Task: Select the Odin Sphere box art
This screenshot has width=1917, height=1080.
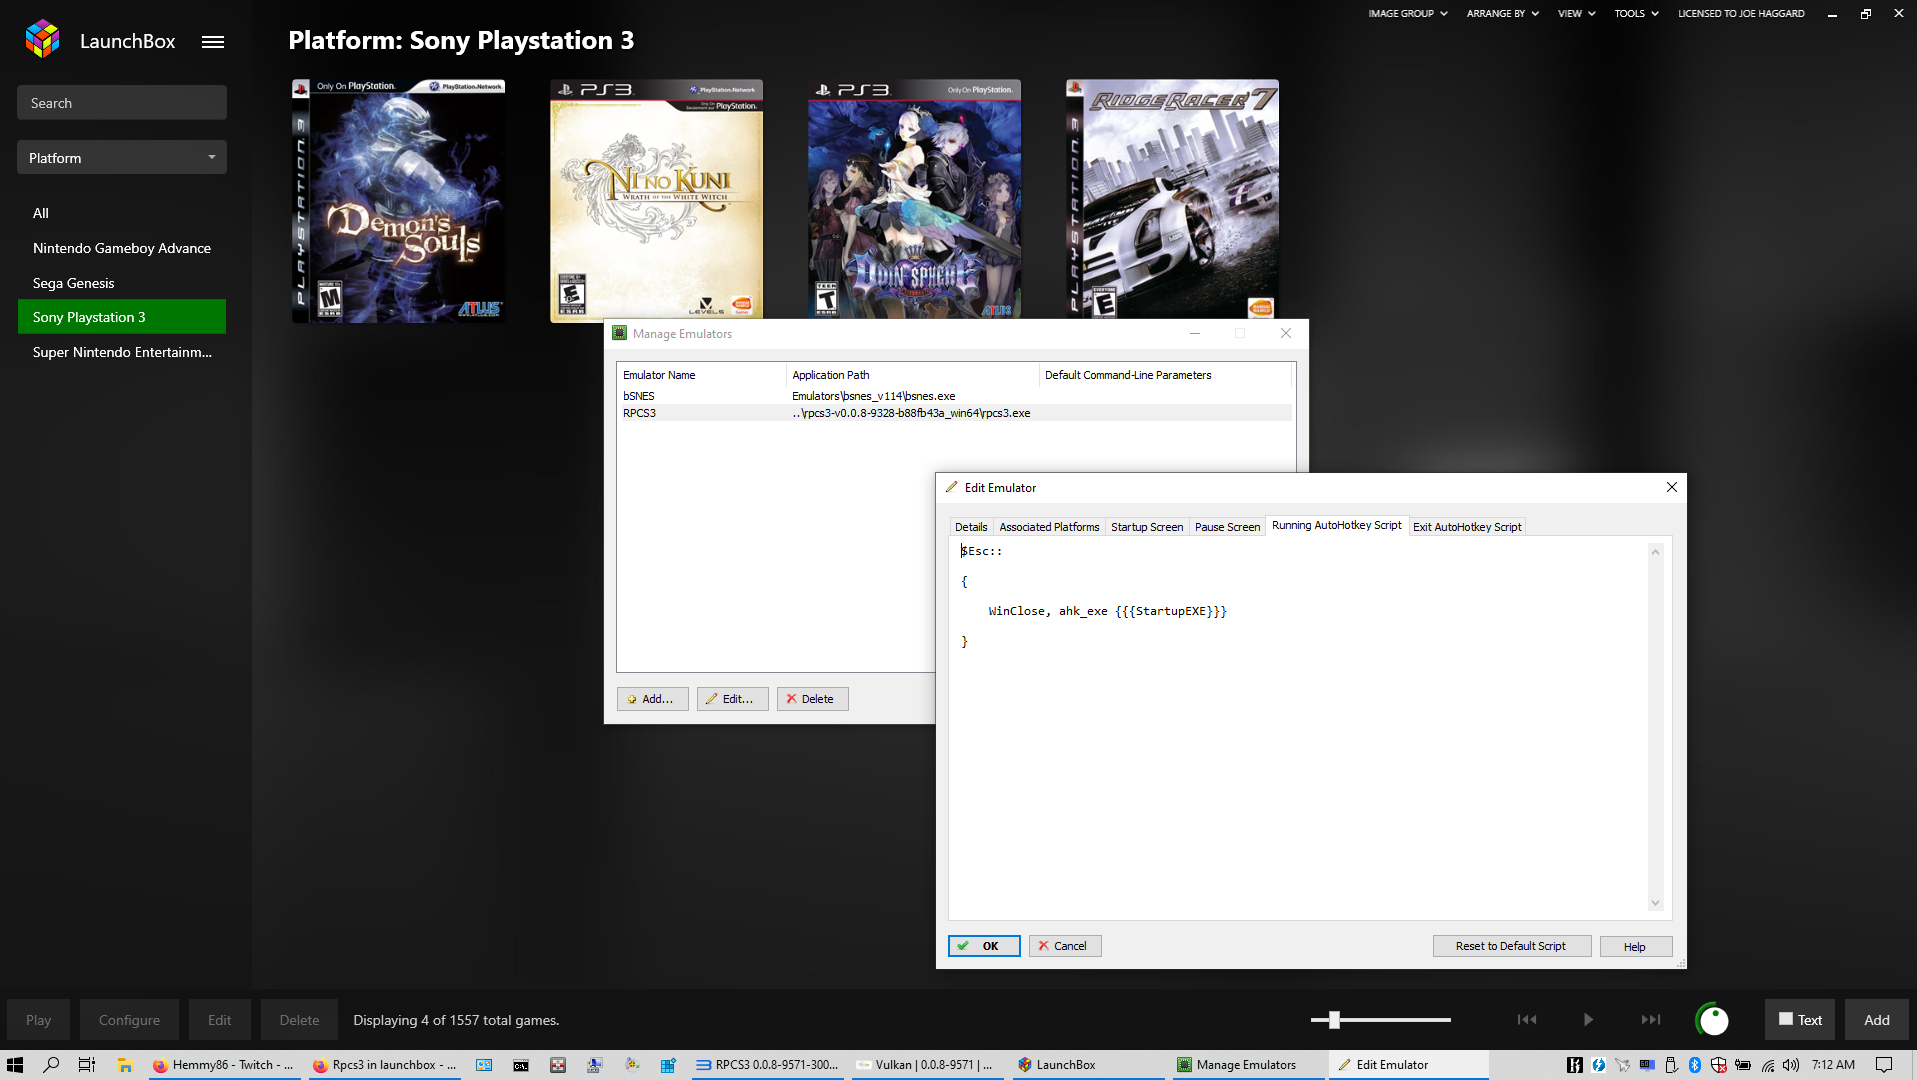Action: point(914,199)
